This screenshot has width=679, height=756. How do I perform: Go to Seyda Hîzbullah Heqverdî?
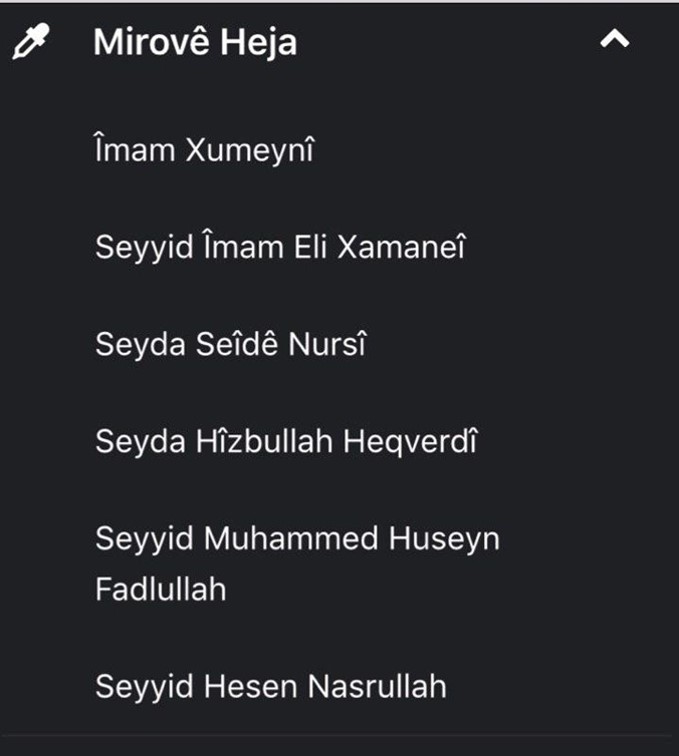(x=286, y=441)
